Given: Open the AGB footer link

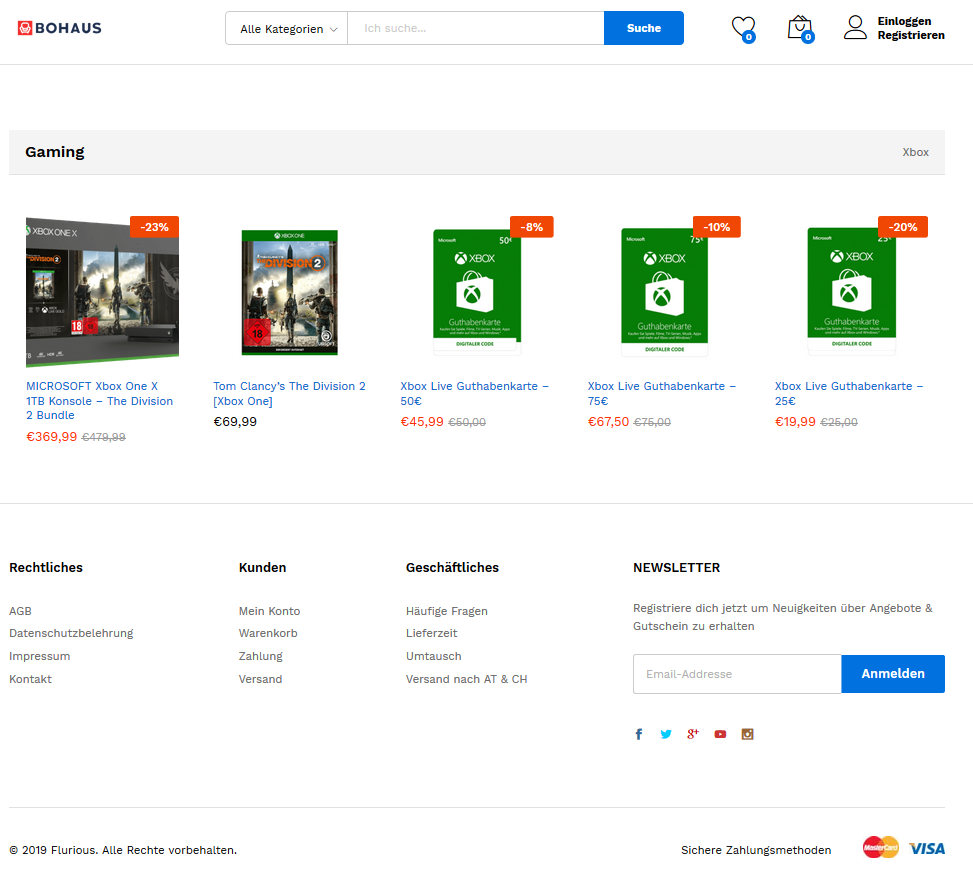Looking at the screenshot, I should click(x=20, y=611).
